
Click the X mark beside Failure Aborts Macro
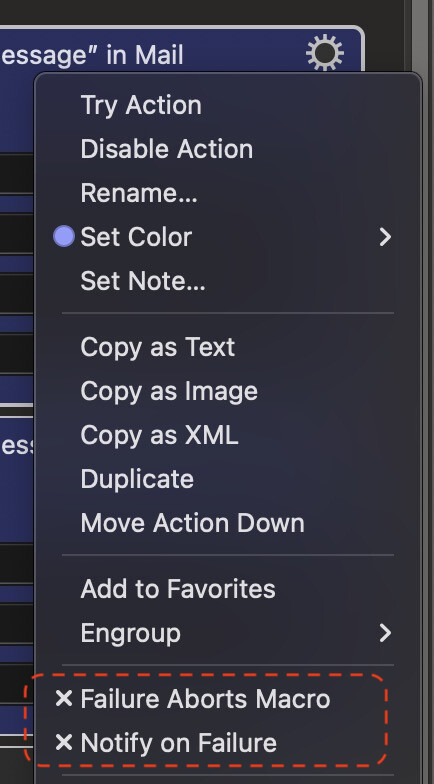[x=64, y=698]
